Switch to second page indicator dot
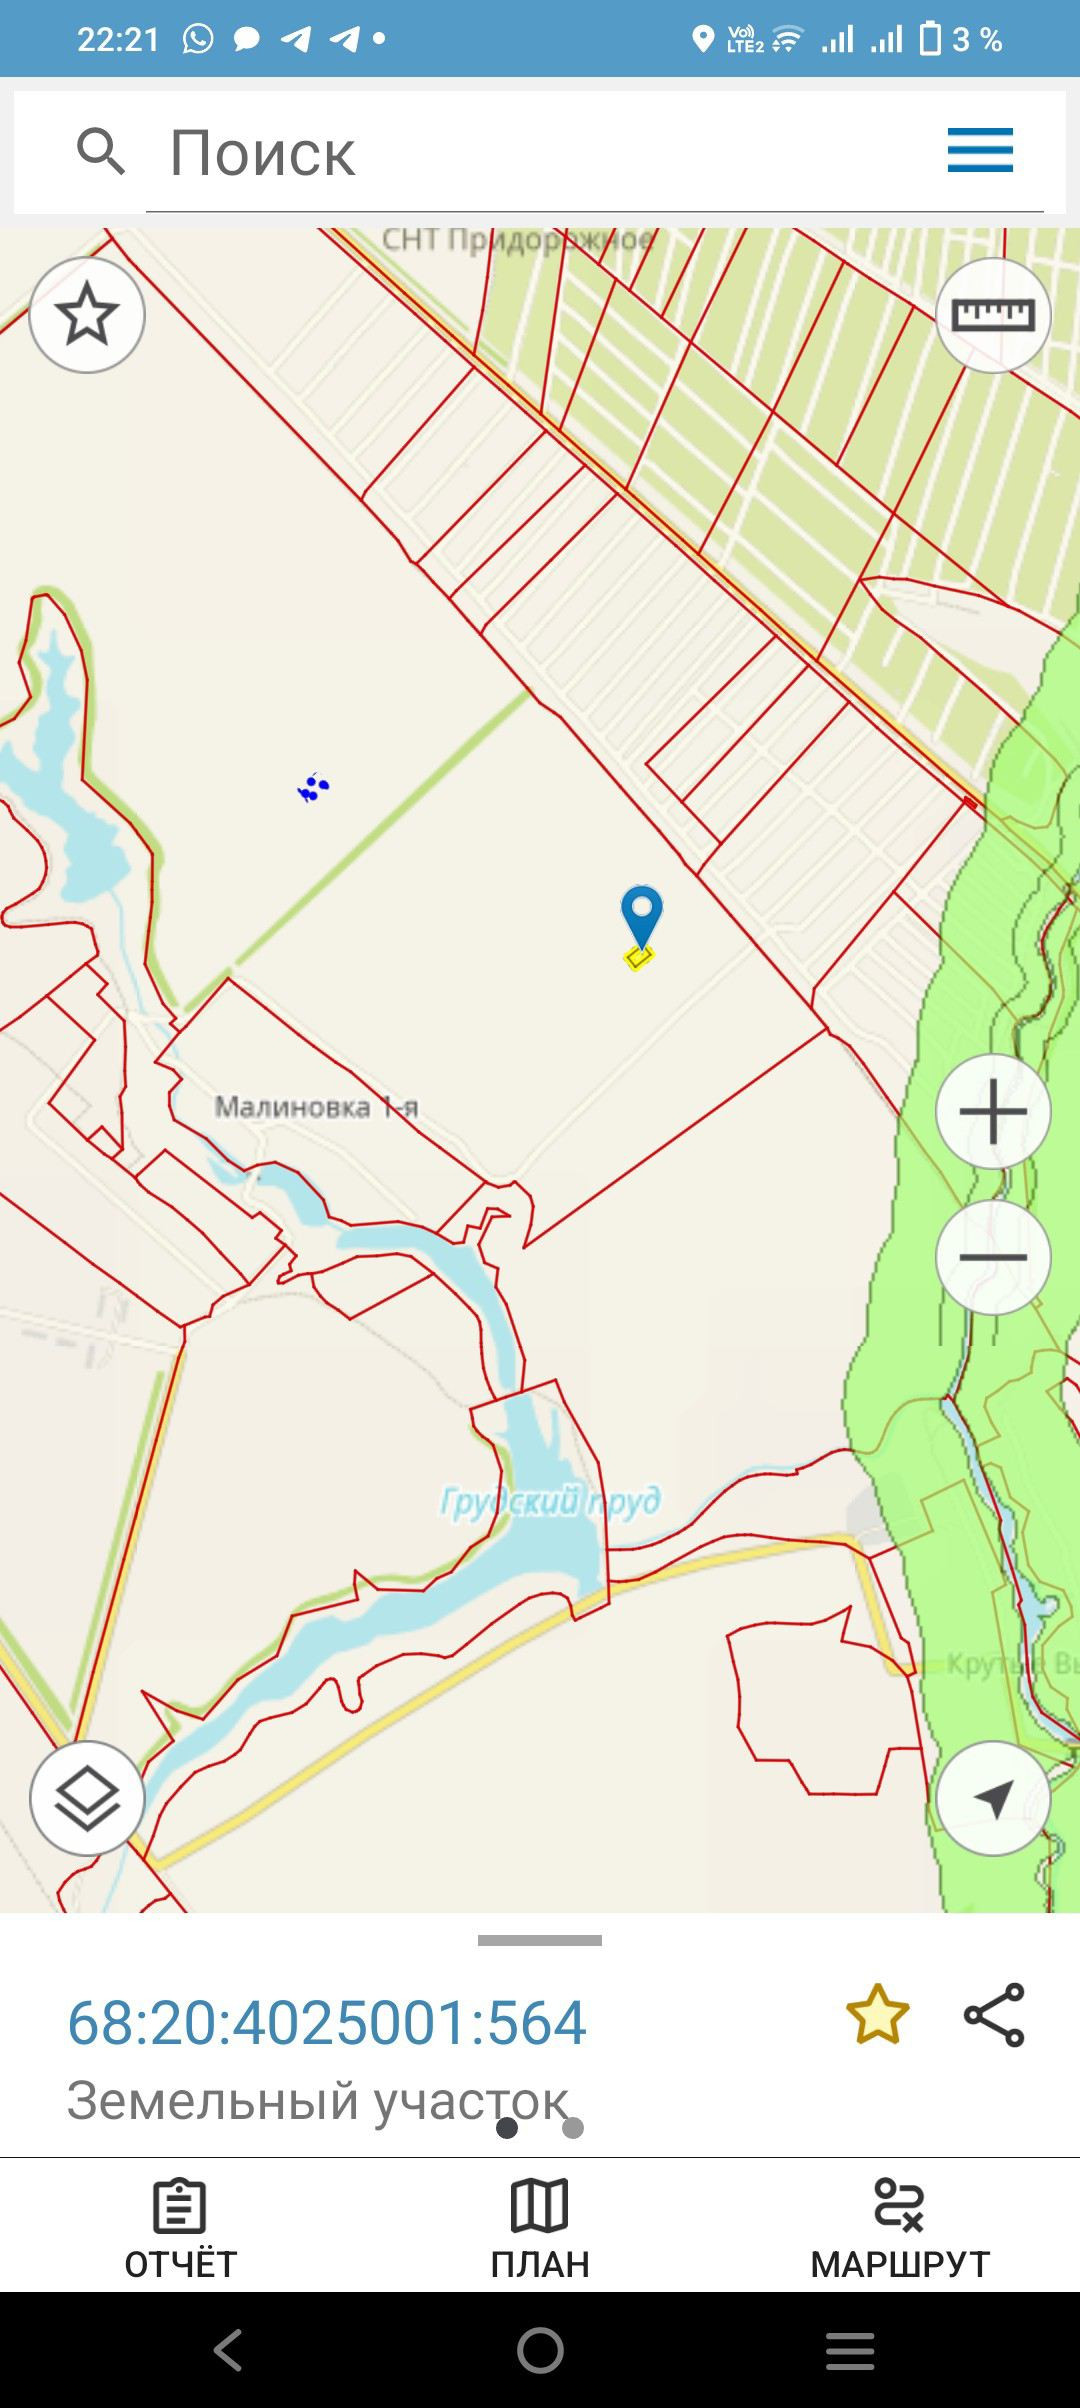Image resolution: width=1080 pixels, height=2408 pixels. coord(573,2128)
